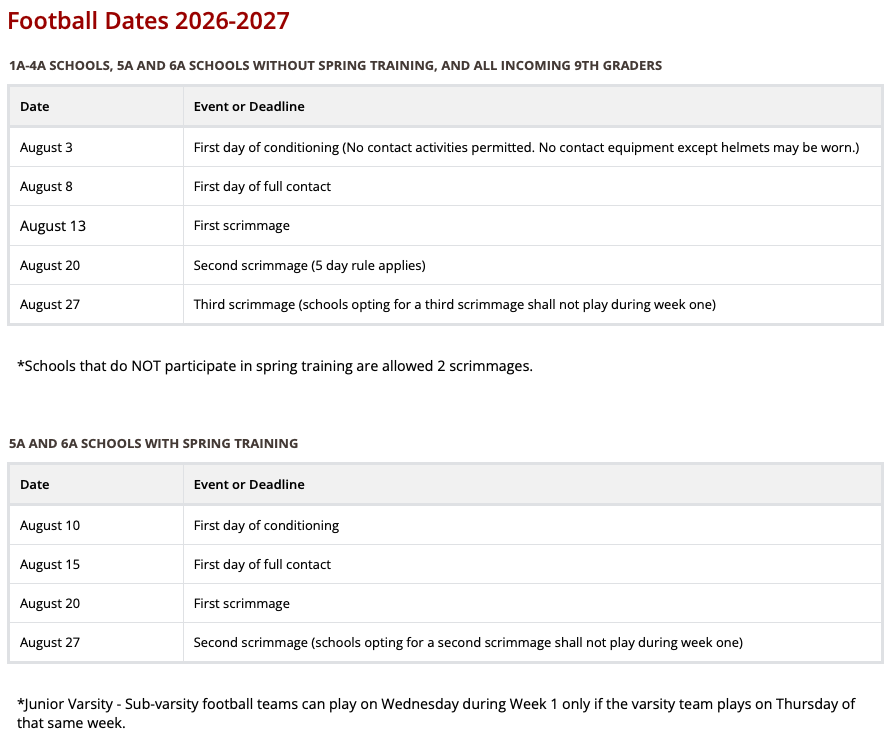
Task: Click the August 27 cell in first table
Action: coord(96,304)
